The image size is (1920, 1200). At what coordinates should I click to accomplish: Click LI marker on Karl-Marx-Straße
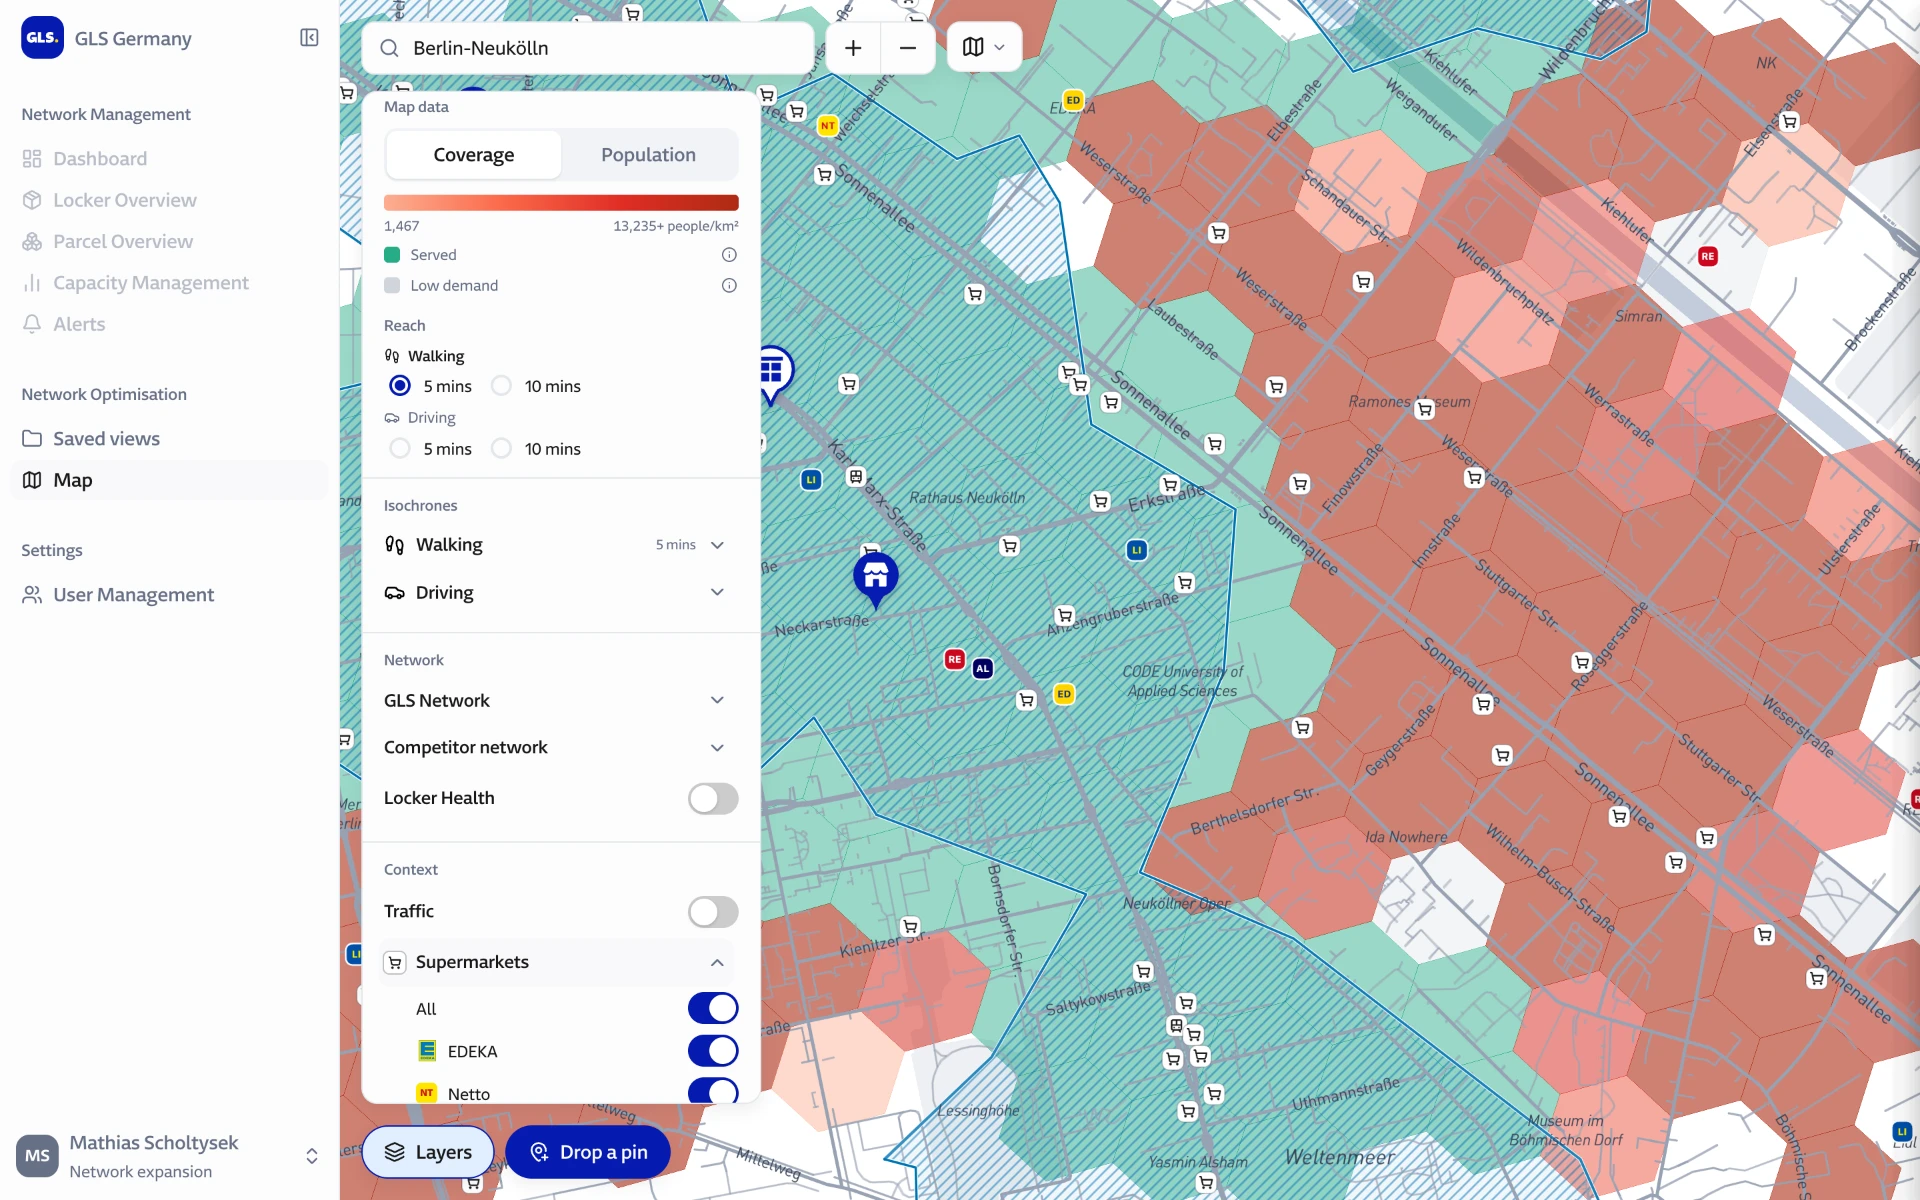point(811,480)
